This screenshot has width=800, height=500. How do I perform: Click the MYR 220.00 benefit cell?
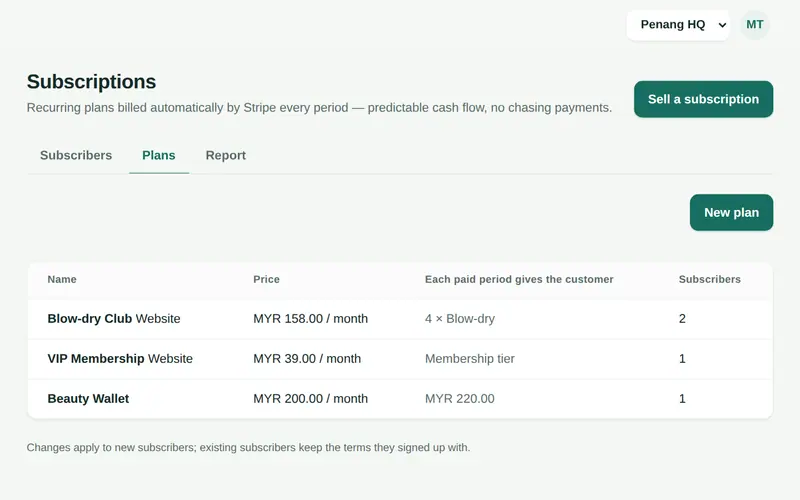[459, 398]
